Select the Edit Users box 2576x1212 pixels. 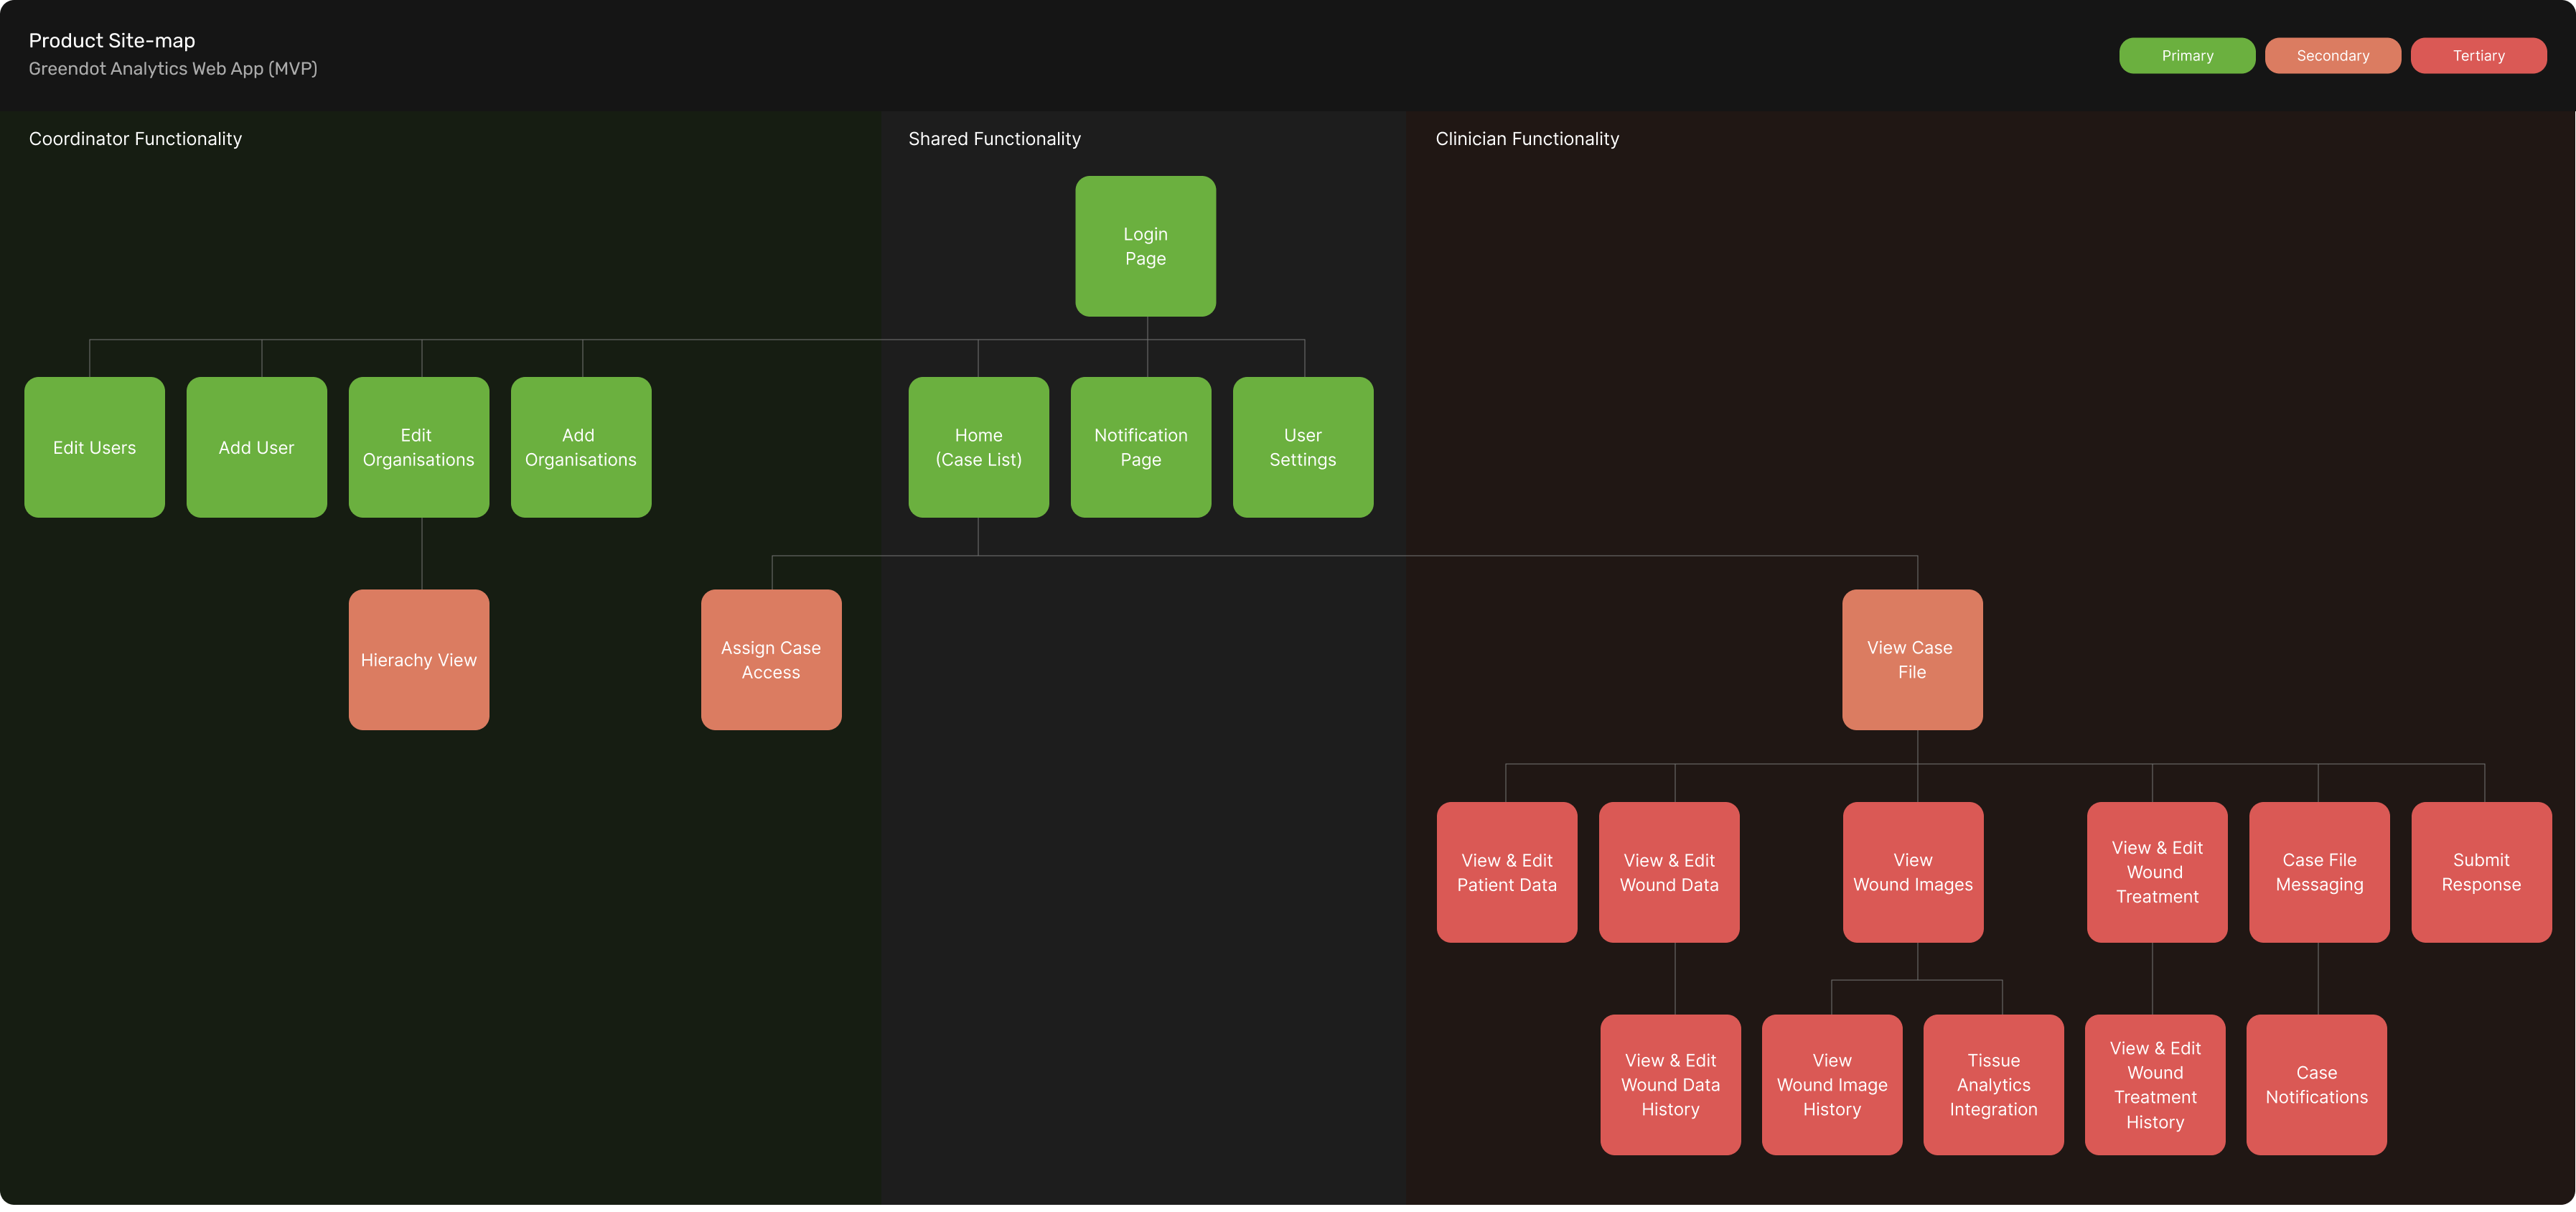point(94,447)
